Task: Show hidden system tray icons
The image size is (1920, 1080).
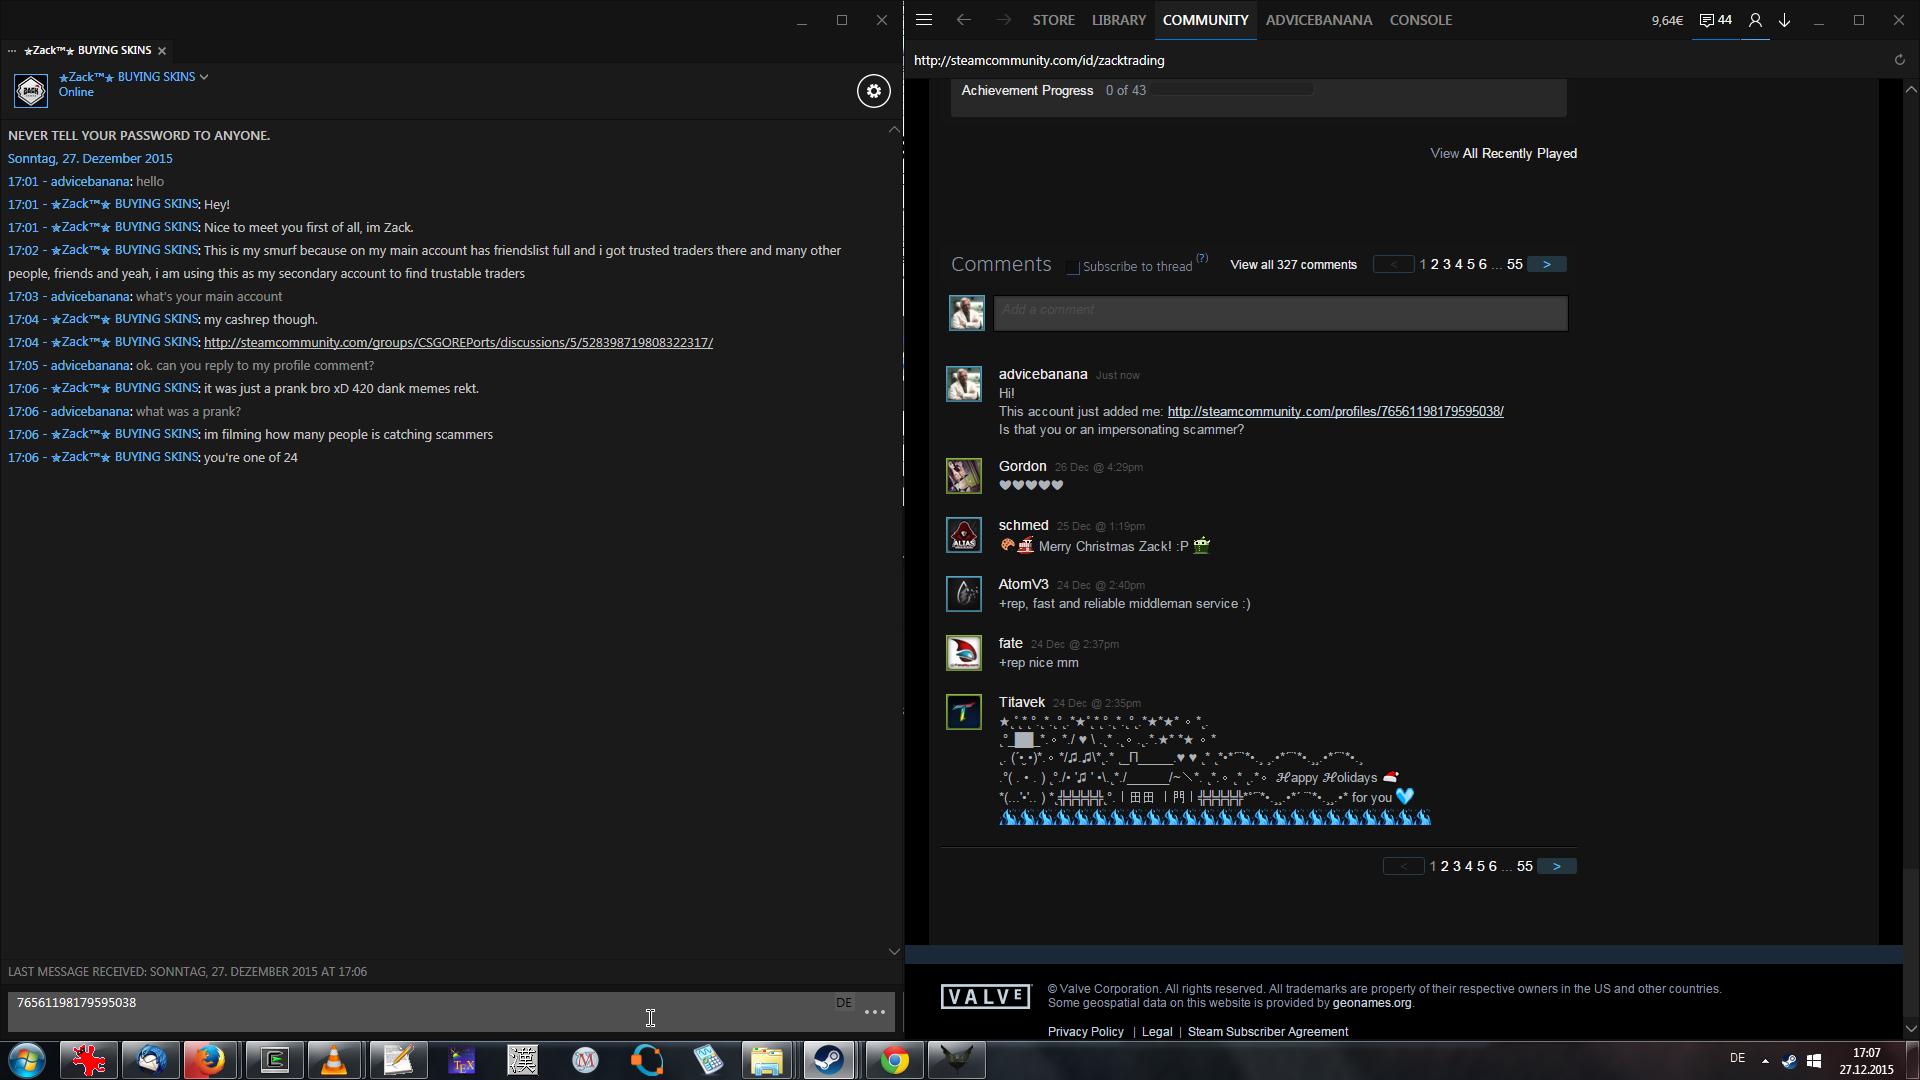Action: coord(1765,1060)
